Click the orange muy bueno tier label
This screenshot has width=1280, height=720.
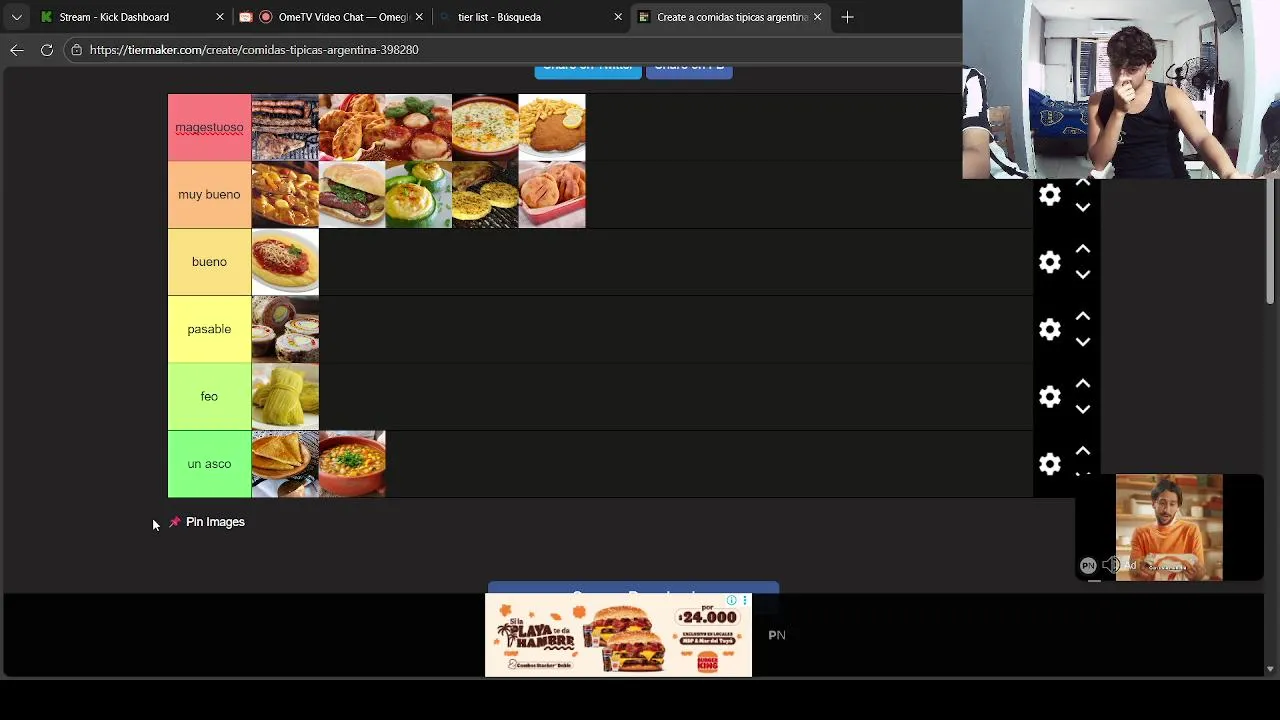209,195
